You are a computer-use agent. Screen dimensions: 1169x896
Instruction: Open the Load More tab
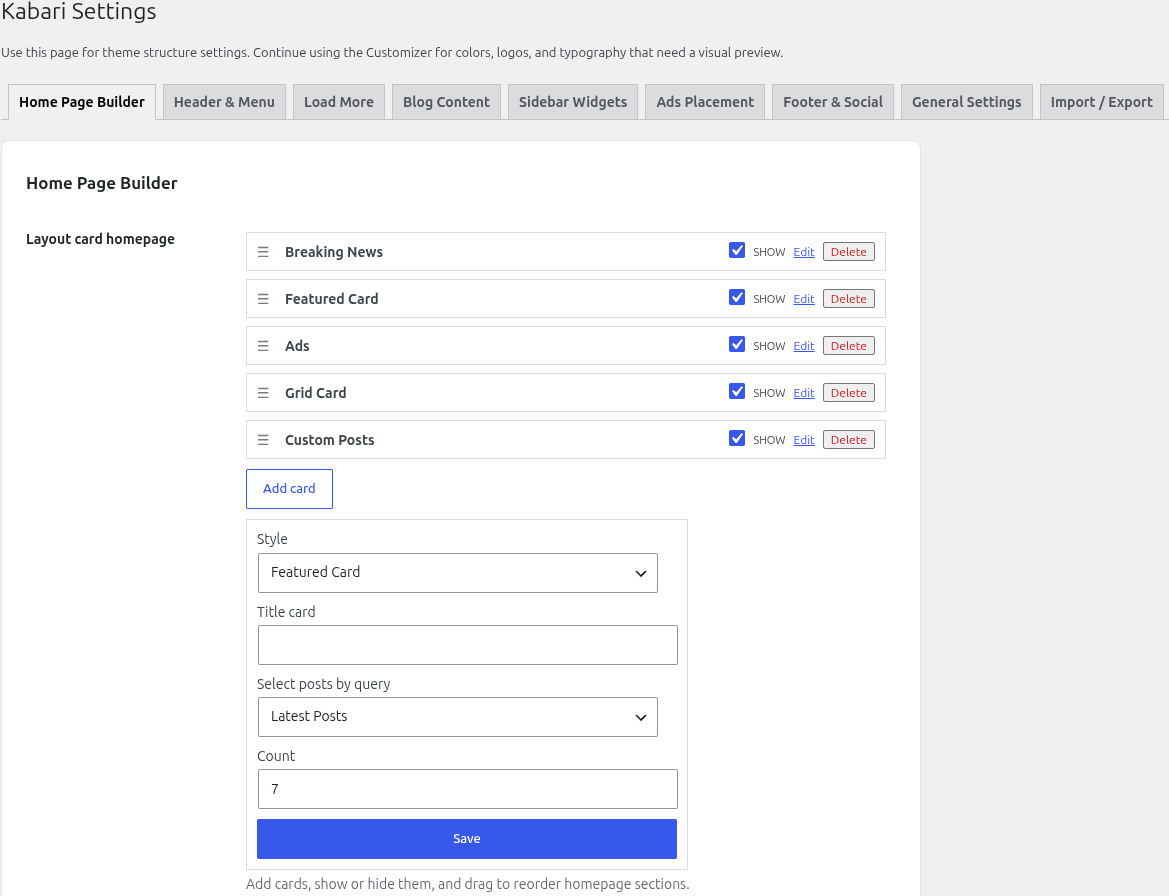pyautogui.click(x=338, y=102)
